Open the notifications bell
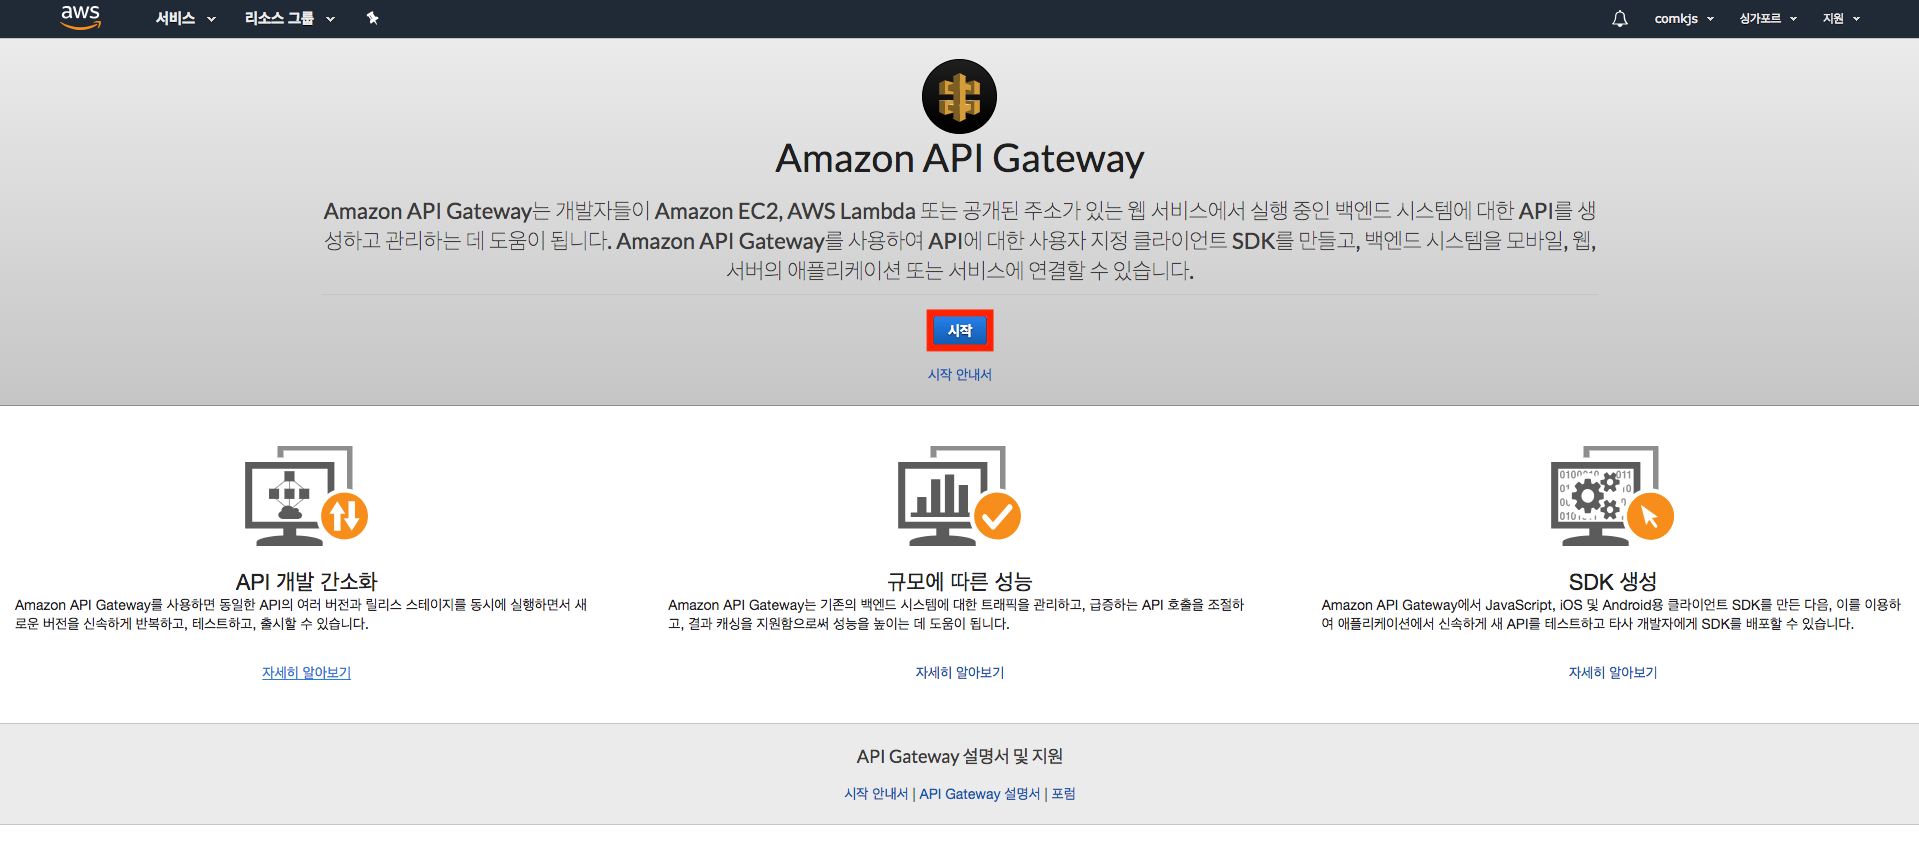The image size is (1919, 866). [x=1619, y=19]
